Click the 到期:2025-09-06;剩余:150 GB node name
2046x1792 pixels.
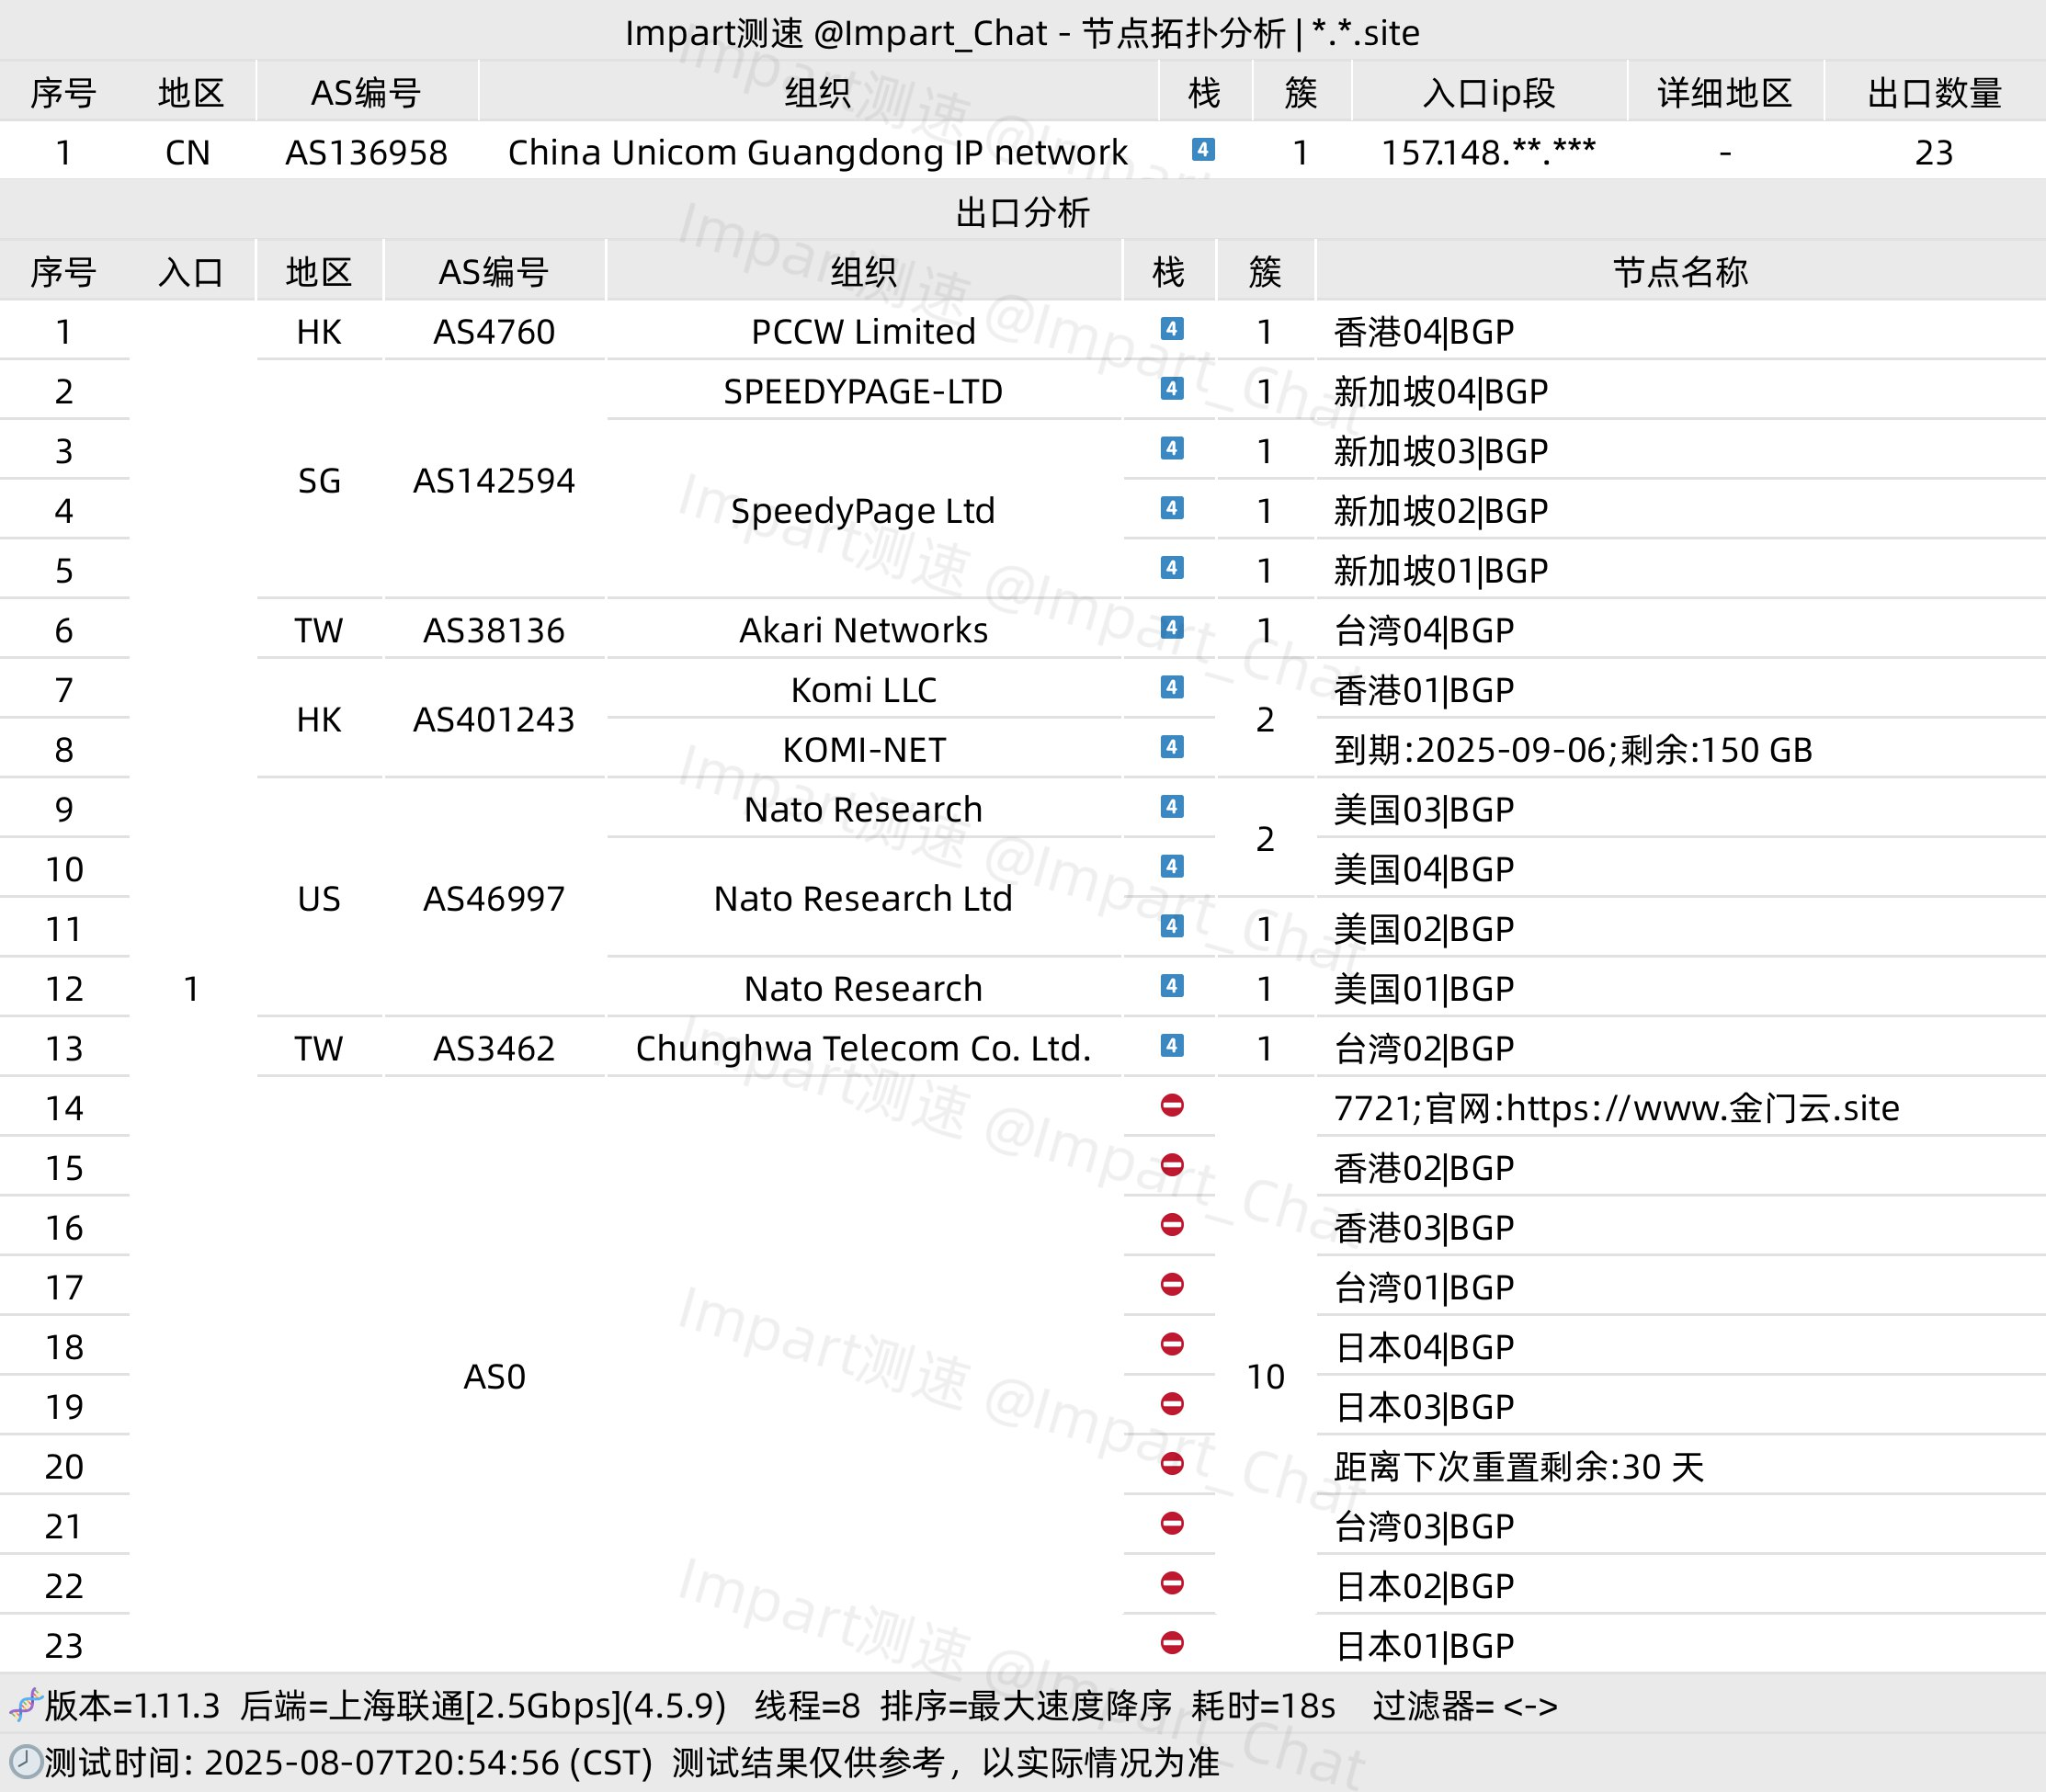pos(1573,750)
